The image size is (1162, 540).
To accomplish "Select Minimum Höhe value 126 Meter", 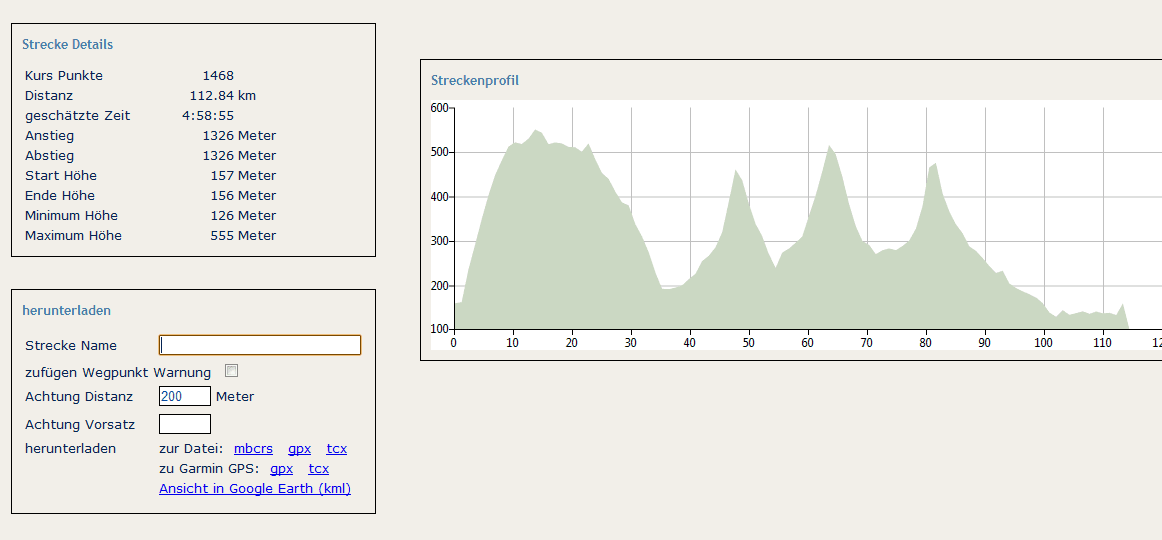I will [x=243, y=216].
